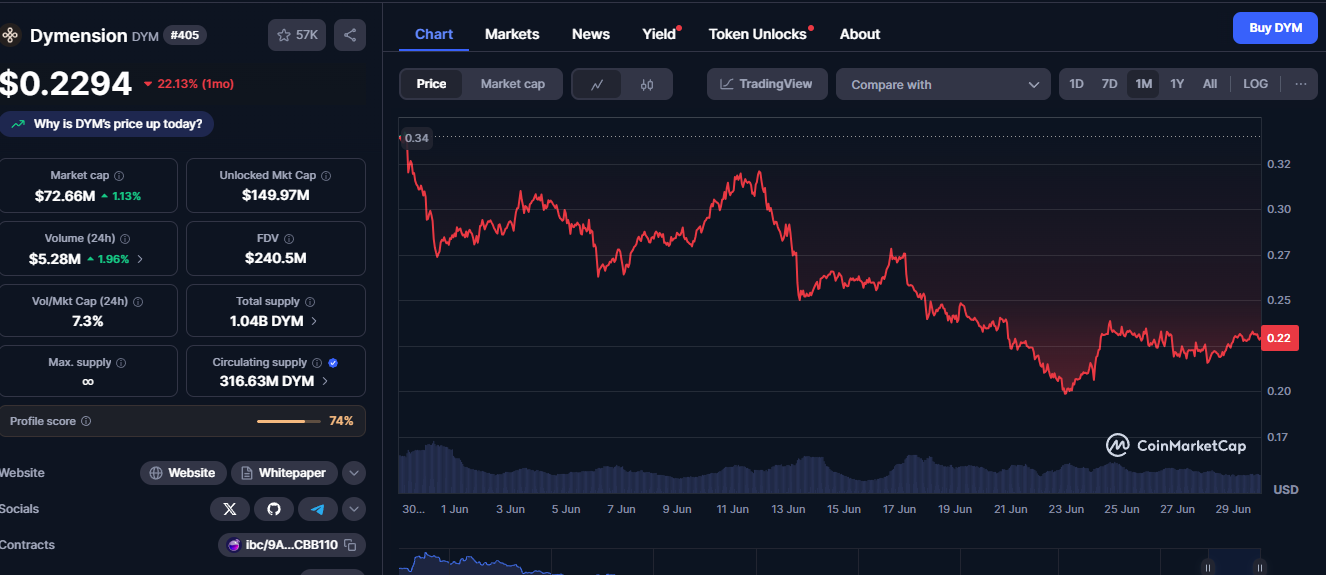Open the X (Twitter) social link
The height and width of the screenshot is (575, 1326).
[x=230, y=509]
